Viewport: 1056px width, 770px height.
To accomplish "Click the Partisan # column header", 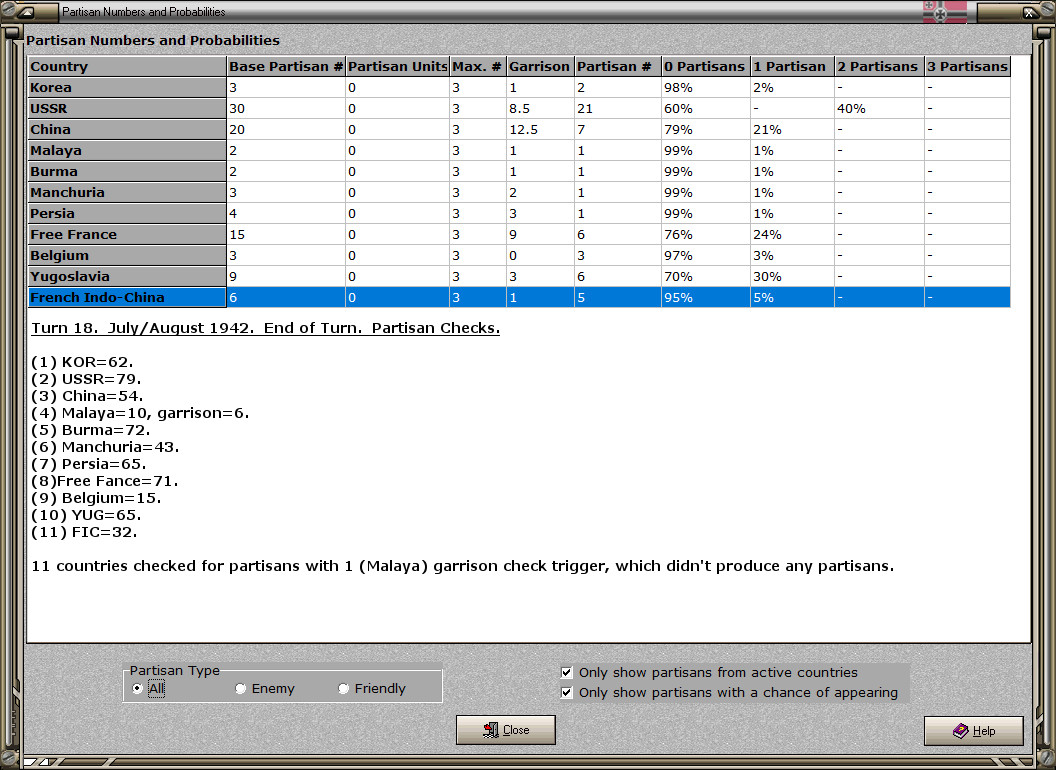I will 618,66.
